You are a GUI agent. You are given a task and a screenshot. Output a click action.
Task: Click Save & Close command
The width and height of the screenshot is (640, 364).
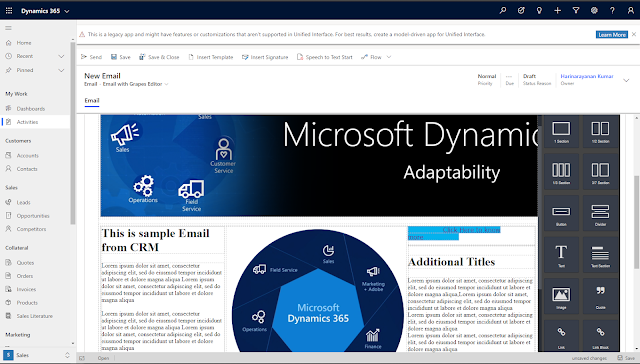click(x=159, y=57)
